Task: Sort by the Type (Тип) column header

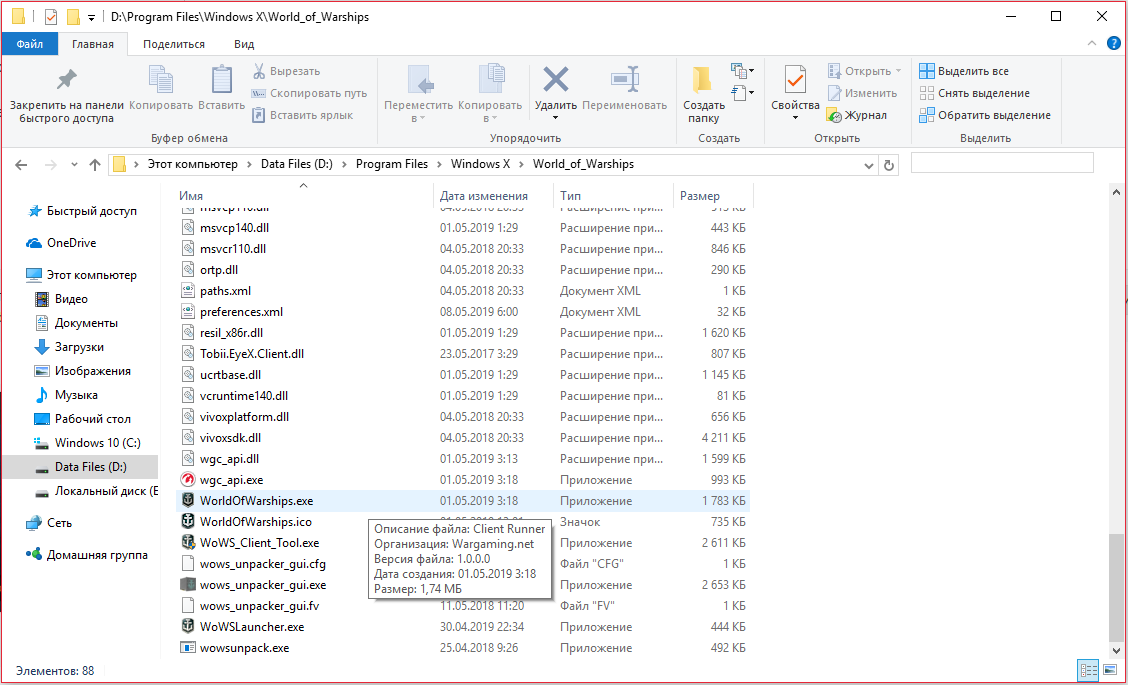Action: (614, 196)
